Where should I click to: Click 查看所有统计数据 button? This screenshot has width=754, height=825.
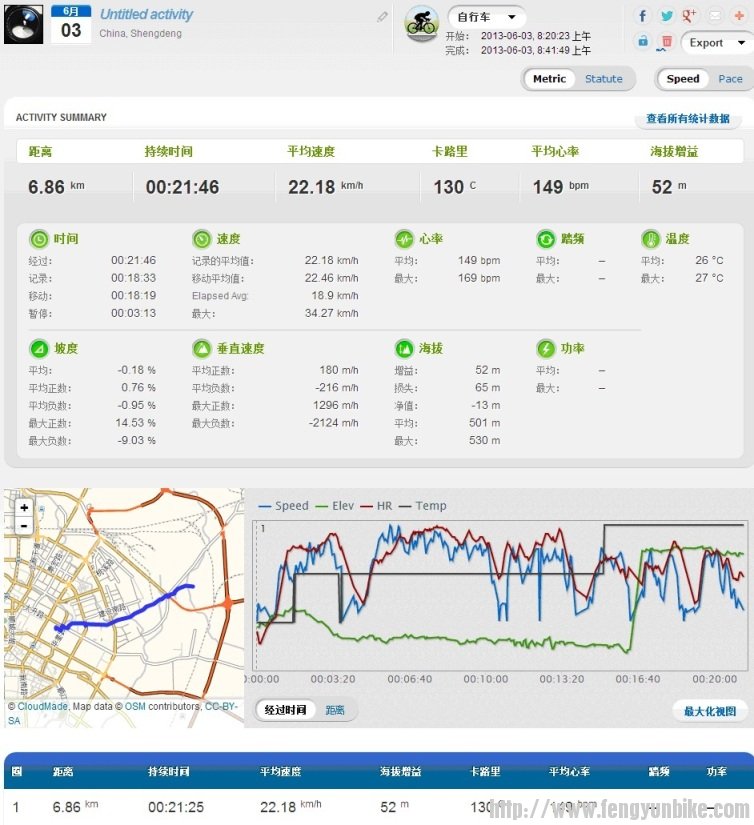[687, 119]
